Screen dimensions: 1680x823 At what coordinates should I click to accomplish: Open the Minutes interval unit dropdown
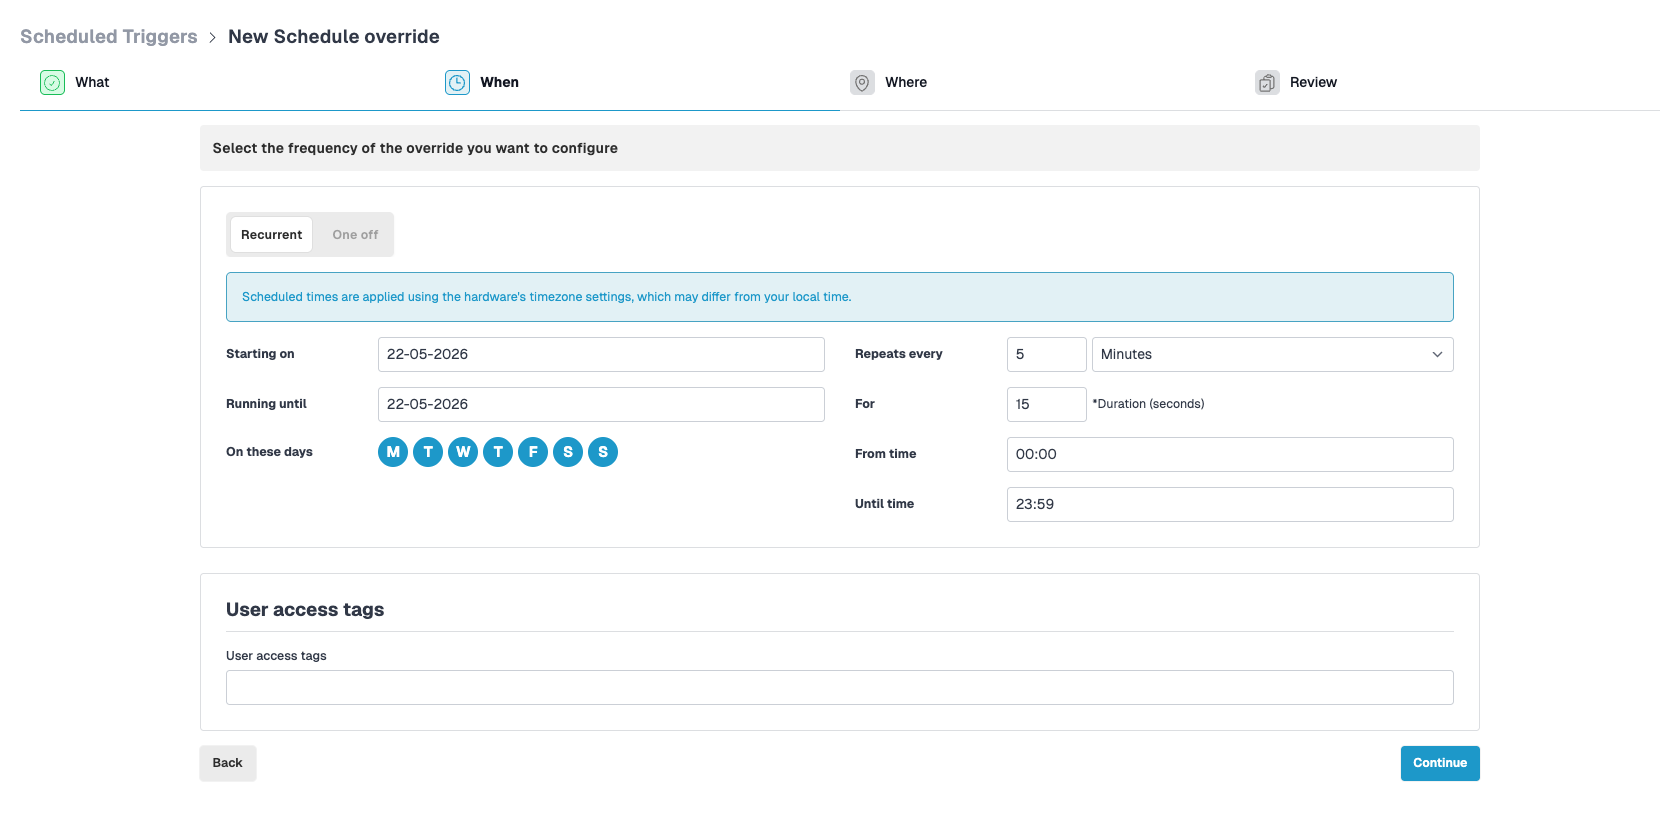(1272, 354)
